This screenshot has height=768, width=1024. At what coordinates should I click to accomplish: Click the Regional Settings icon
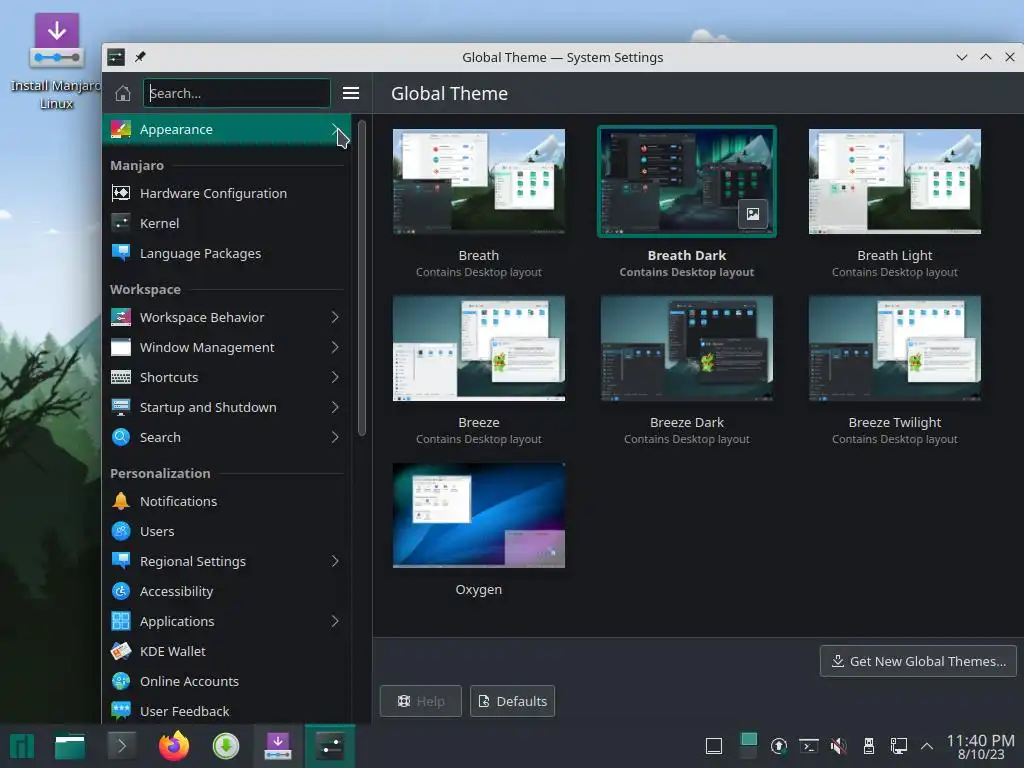tap(121, 562)
